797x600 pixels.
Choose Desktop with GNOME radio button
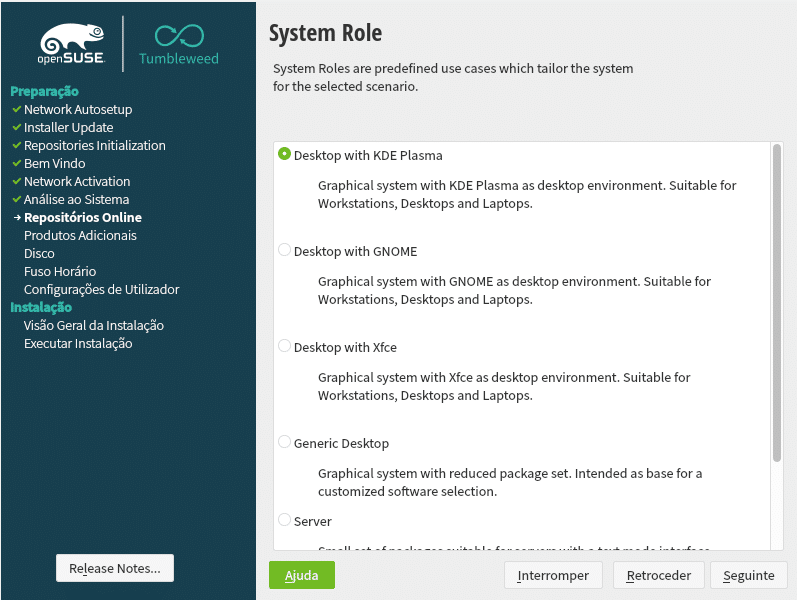point(285,251)
